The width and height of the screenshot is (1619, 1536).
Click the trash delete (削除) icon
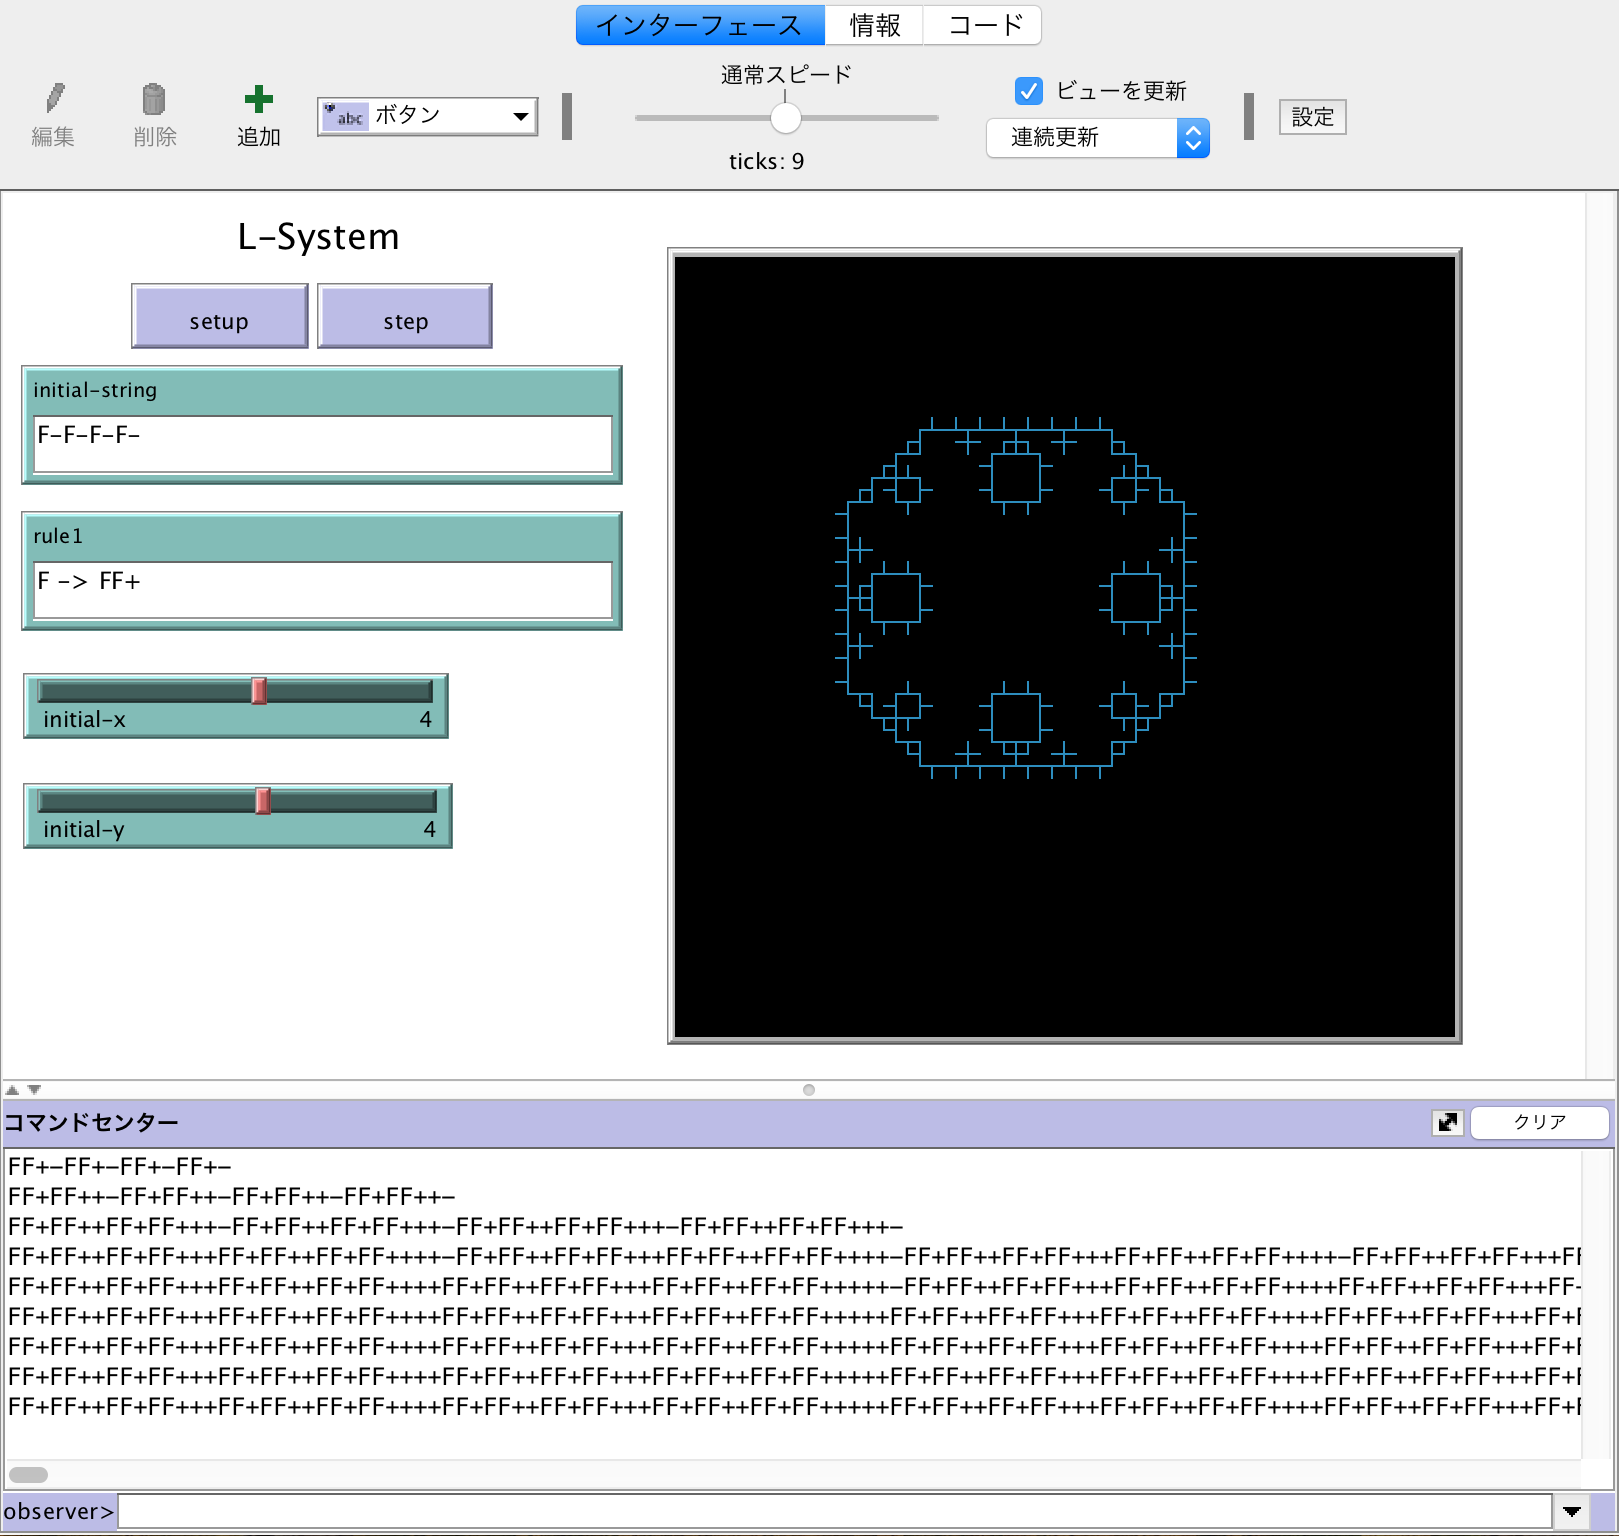coord(154,99)
